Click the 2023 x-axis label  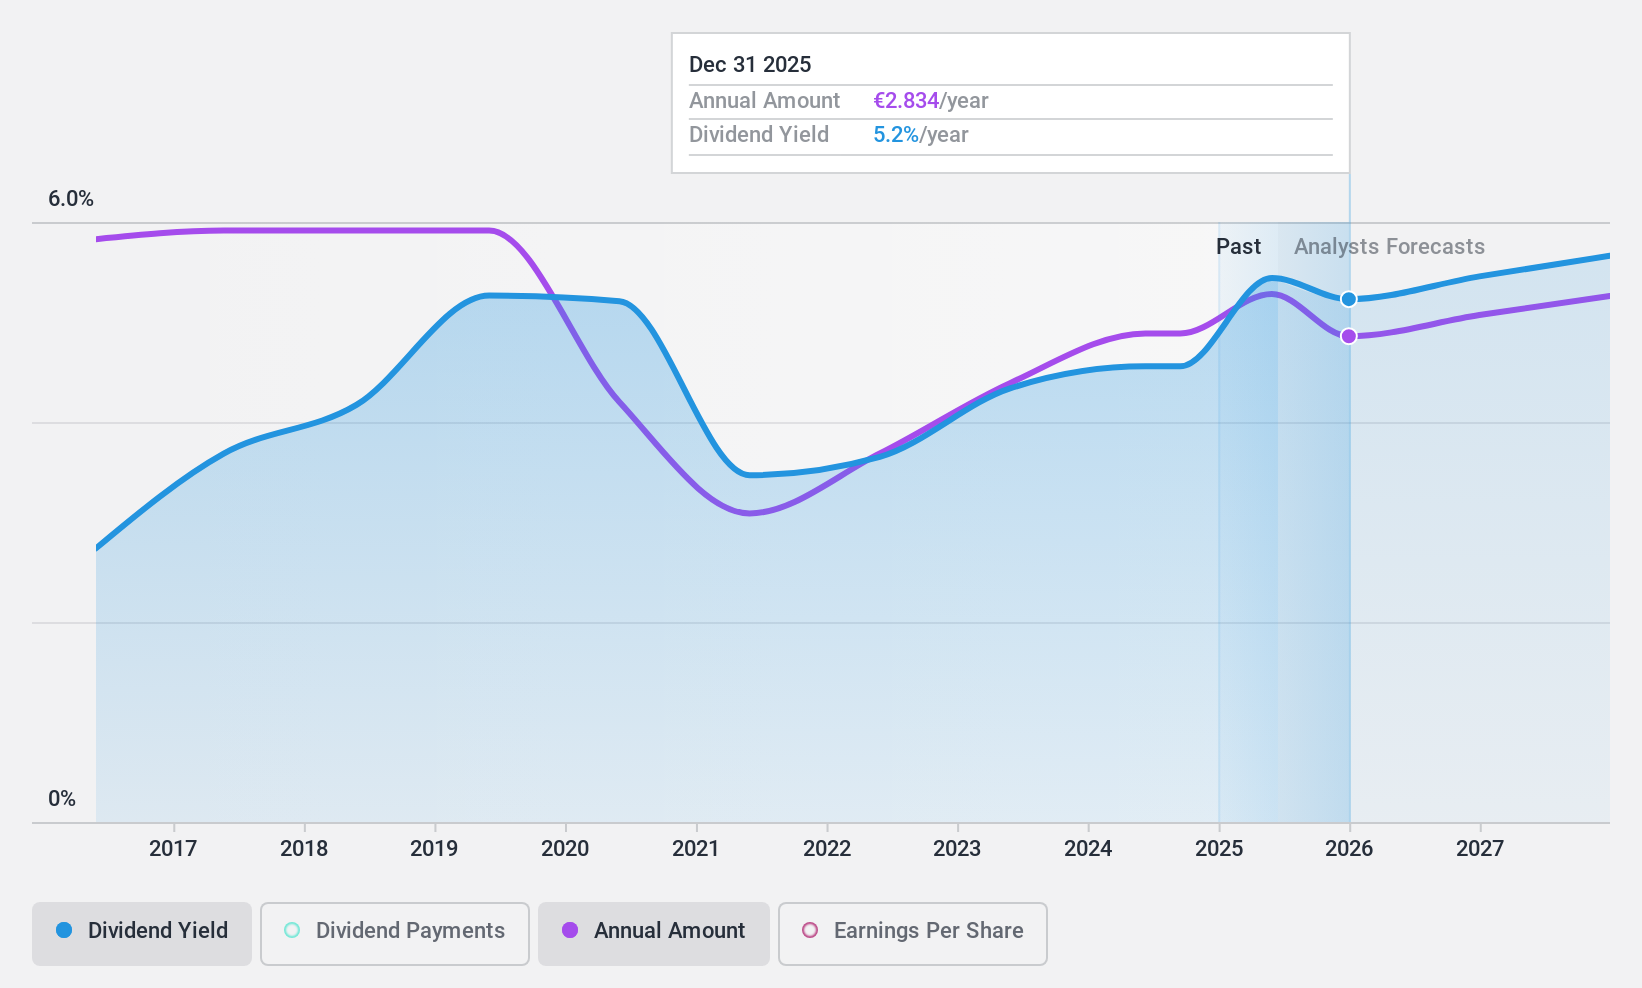(x=957, y=849)
